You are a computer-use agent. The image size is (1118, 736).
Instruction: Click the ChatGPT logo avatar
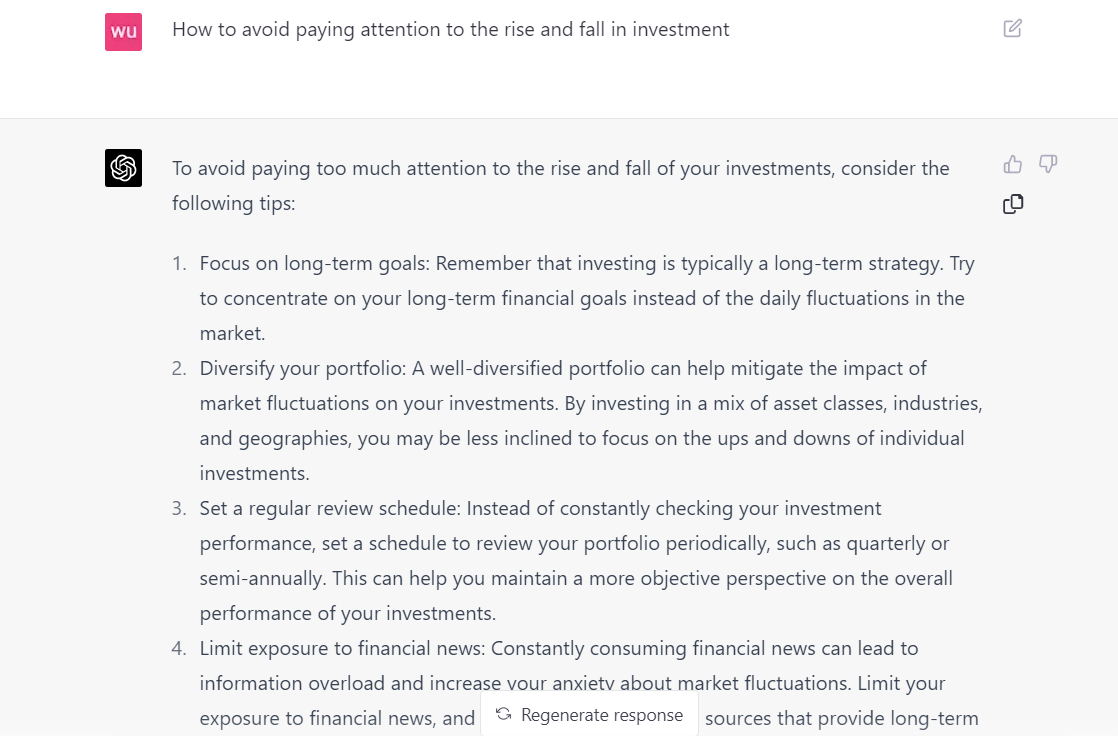coord(123,168)
